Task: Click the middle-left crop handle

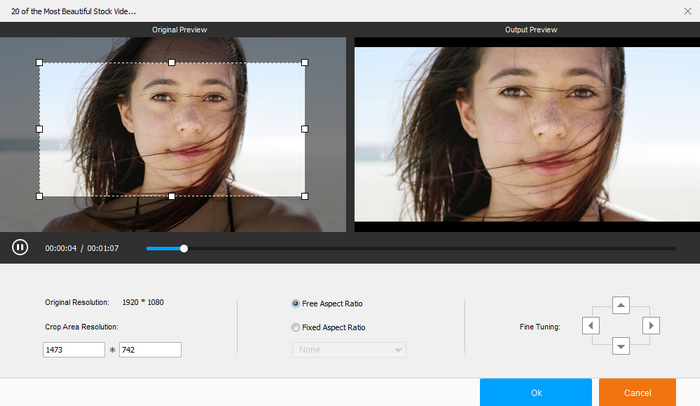Action: 39,129
